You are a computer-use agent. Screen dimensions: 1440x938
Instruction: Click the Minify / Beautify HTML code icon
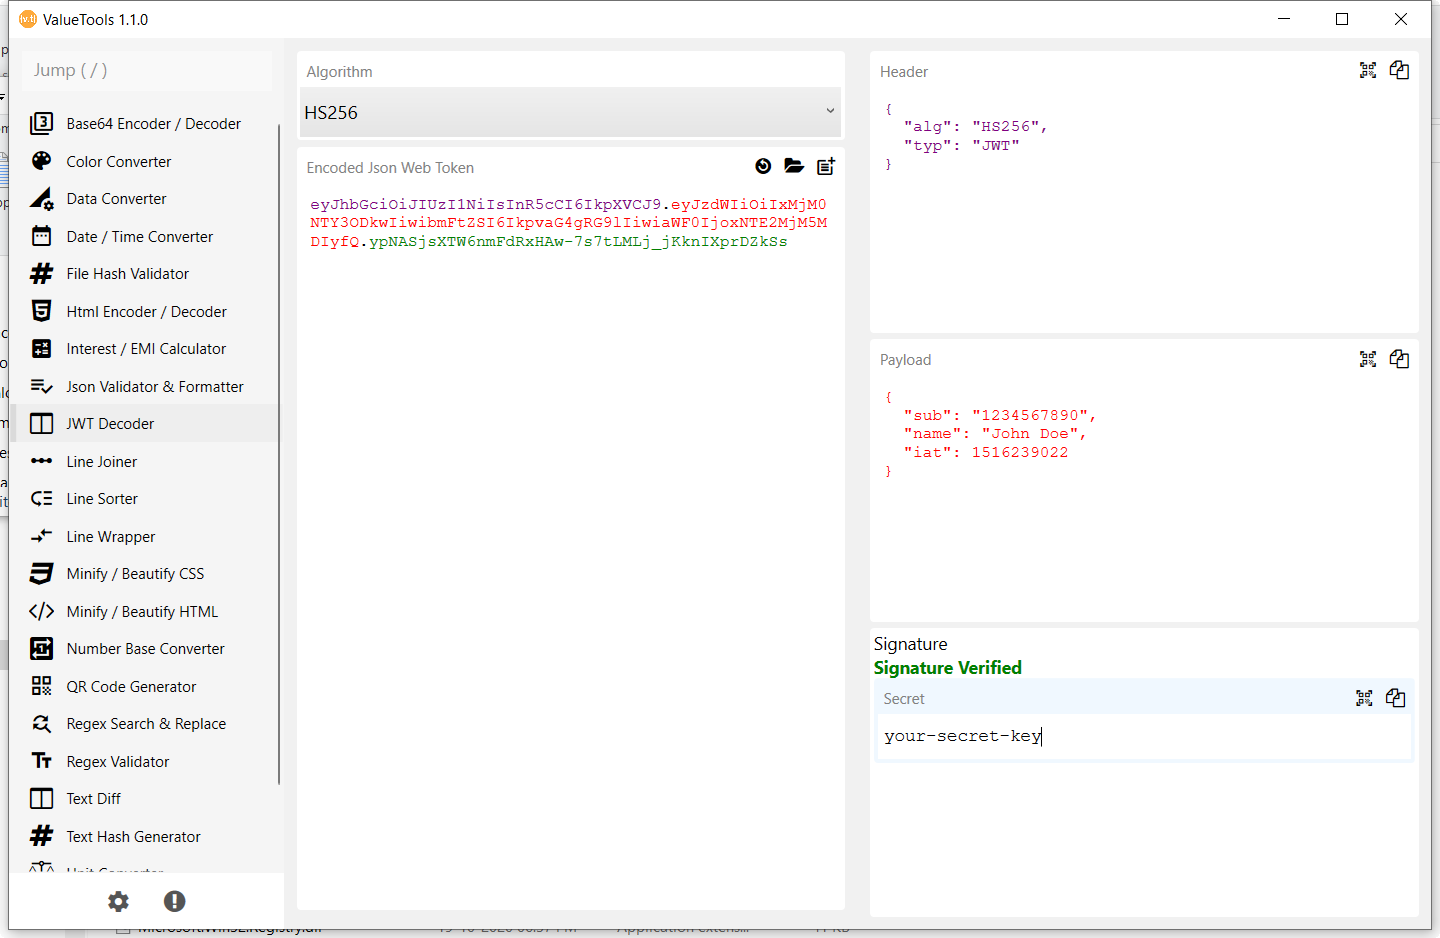[x=41, y=611]
